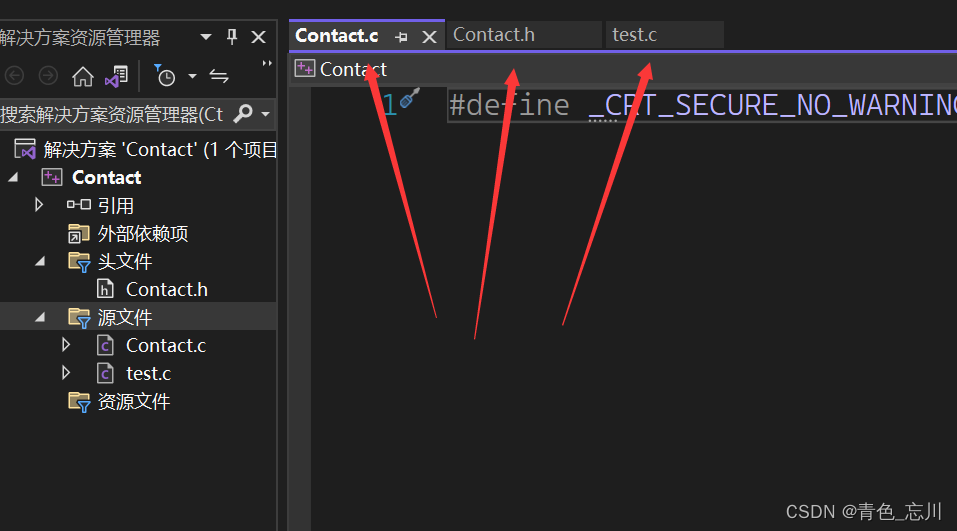Toggle auto-hide pin on Solution Explorer panel
This screenshot has height=531, width=957.
pyautogui.click(x=232, y=37)
